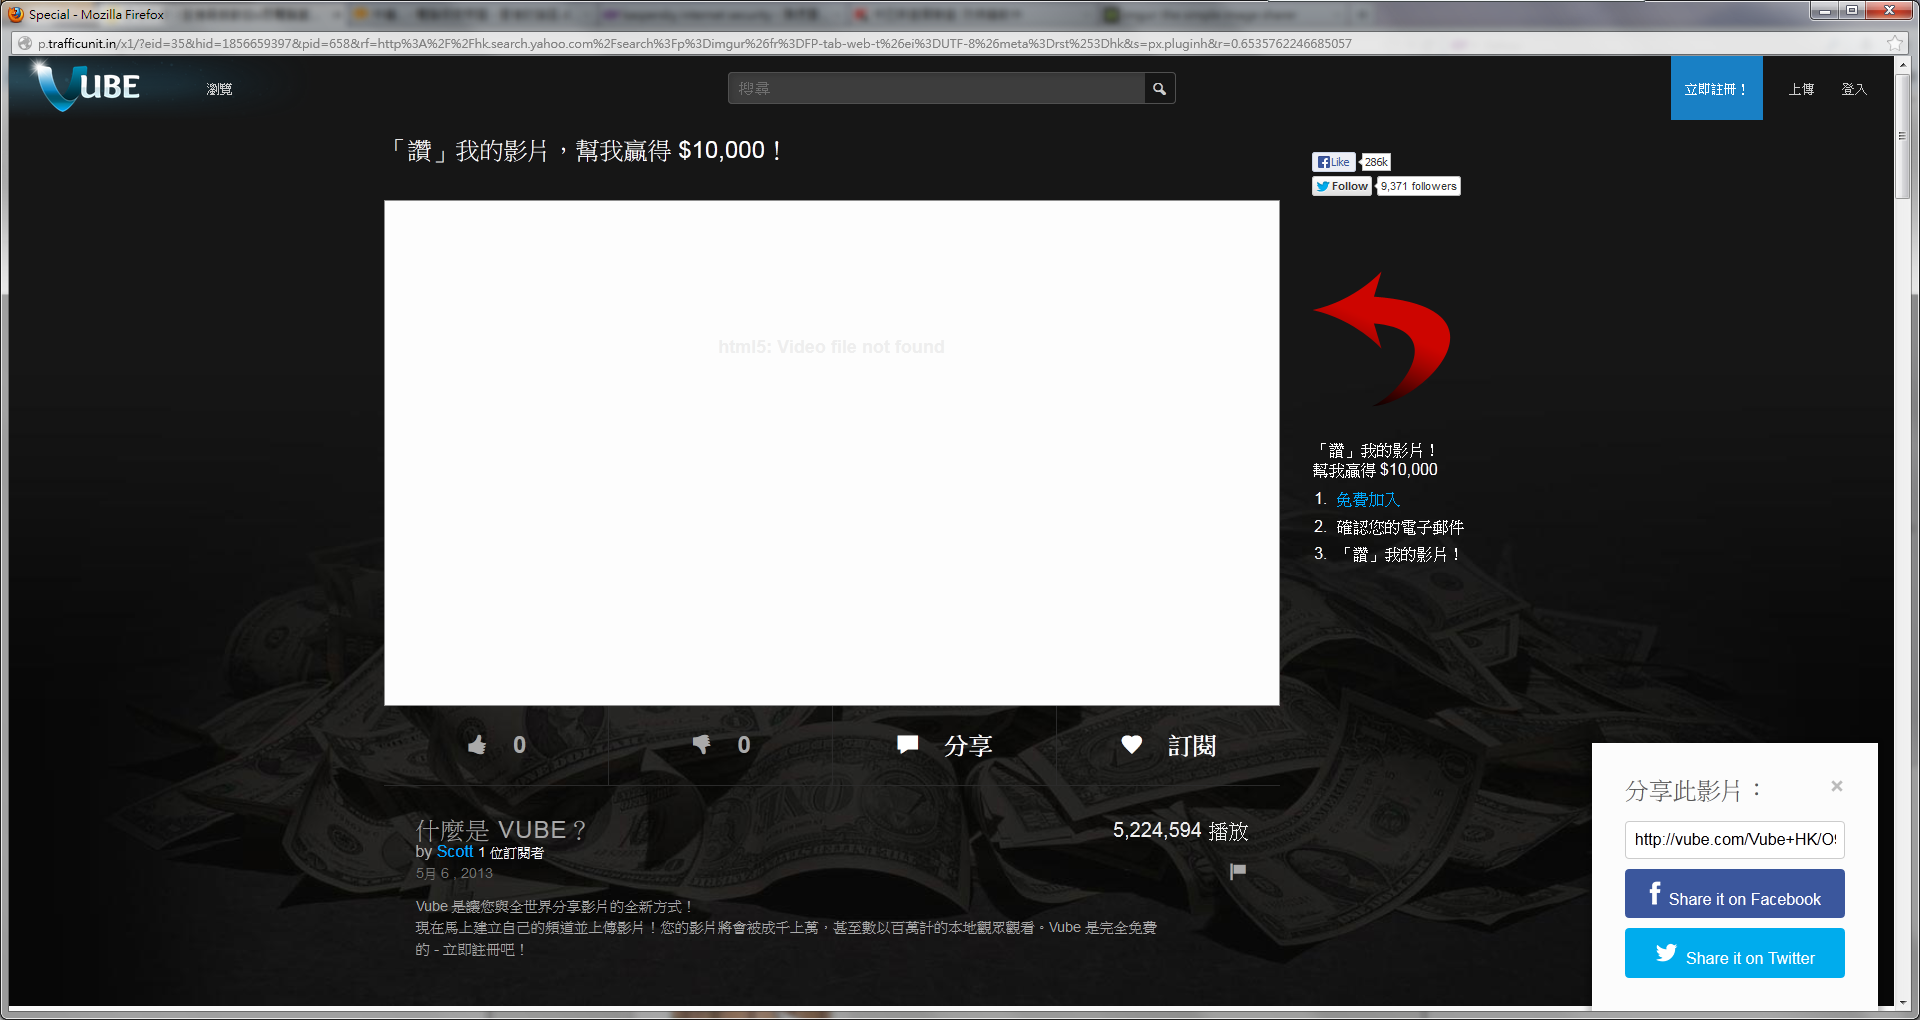This screenshot has height=1020, width=1920.
Task: Click the 分享 share label
Action: point(968,746)
